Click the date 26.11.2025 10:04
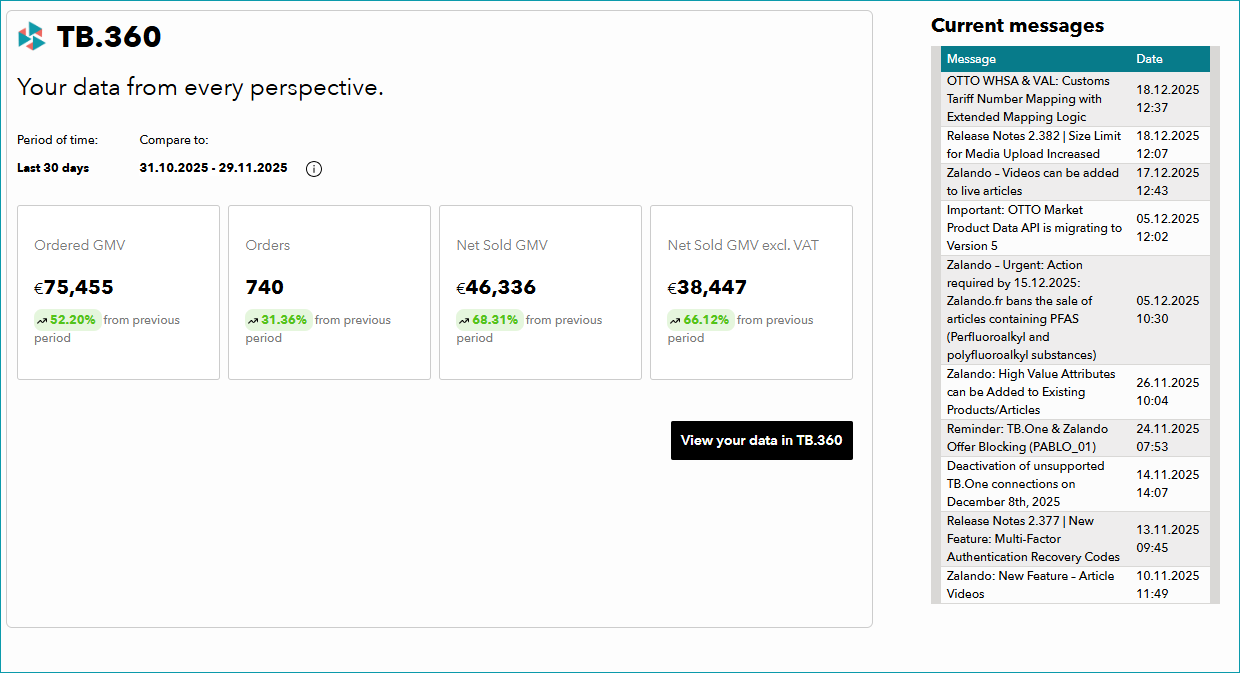This screenshot has width=1240, height=673. point(1167,392)
